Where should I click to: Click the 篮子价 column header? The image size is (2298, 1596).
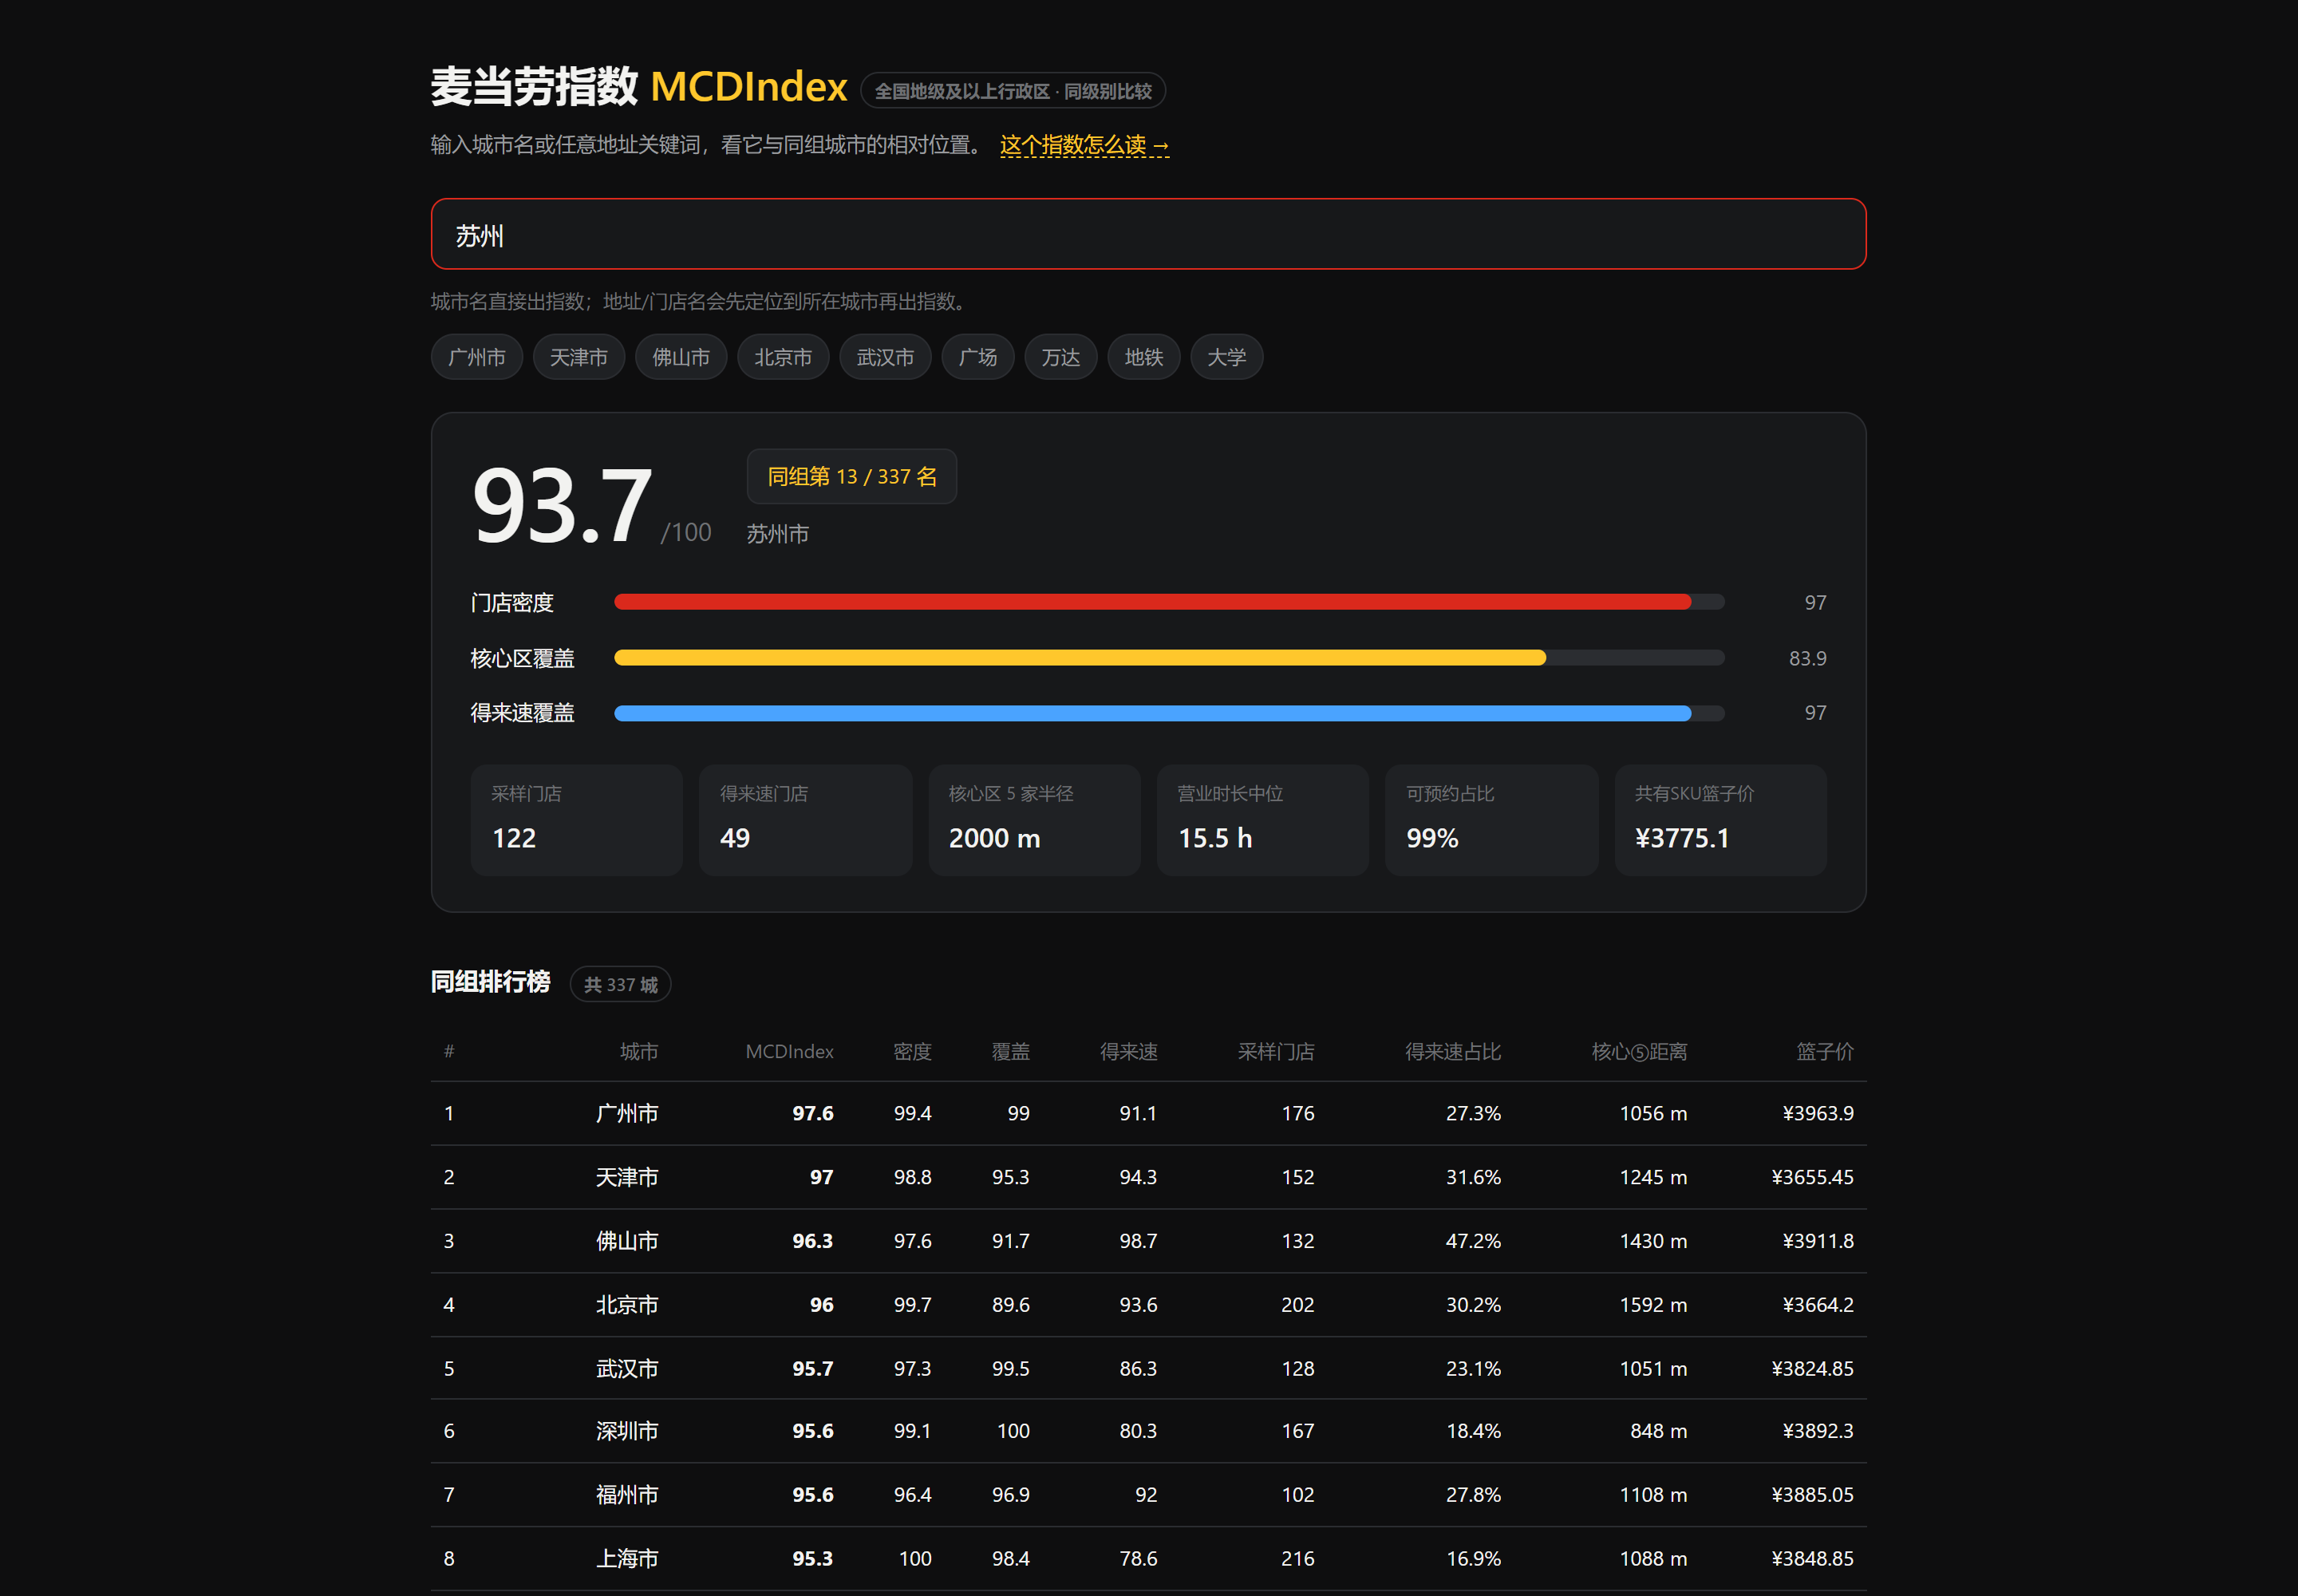(1825, 1051)
